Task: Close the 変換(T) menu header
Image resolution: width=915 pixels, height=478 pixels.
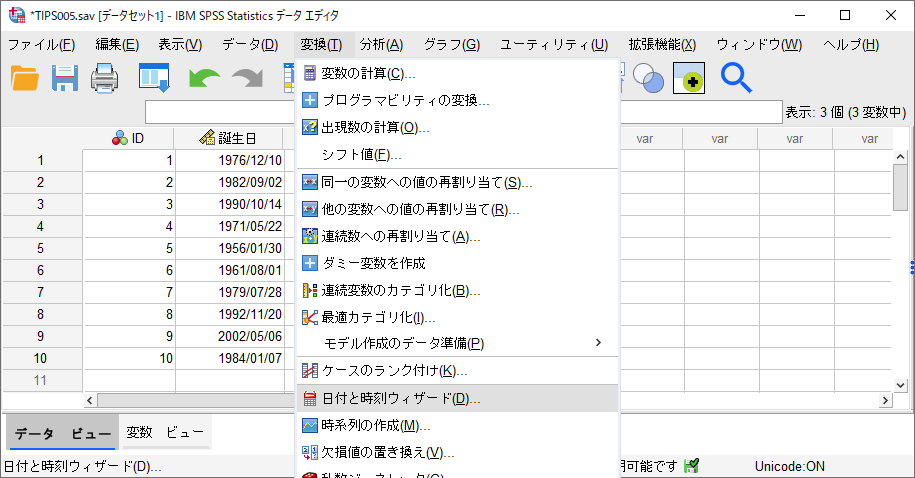Action: [x=321, y=45]
